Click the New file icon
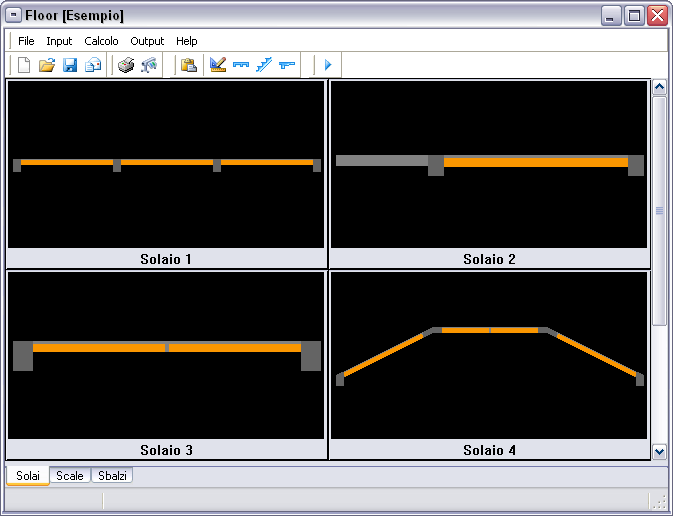Screen dimensions: 673x516 pyautogui.click(x=24, y=66)
